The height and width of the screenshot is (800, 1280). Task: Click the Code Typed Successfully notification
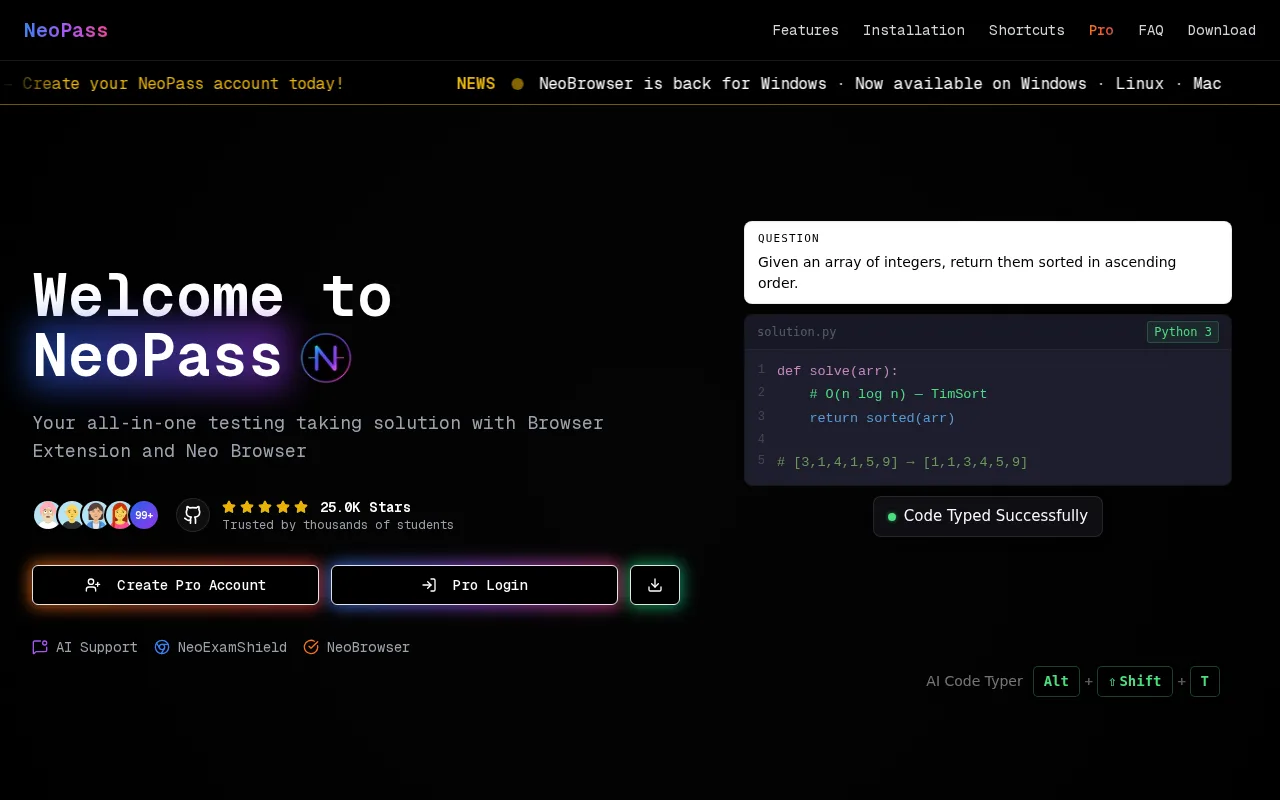click(988, 516)
